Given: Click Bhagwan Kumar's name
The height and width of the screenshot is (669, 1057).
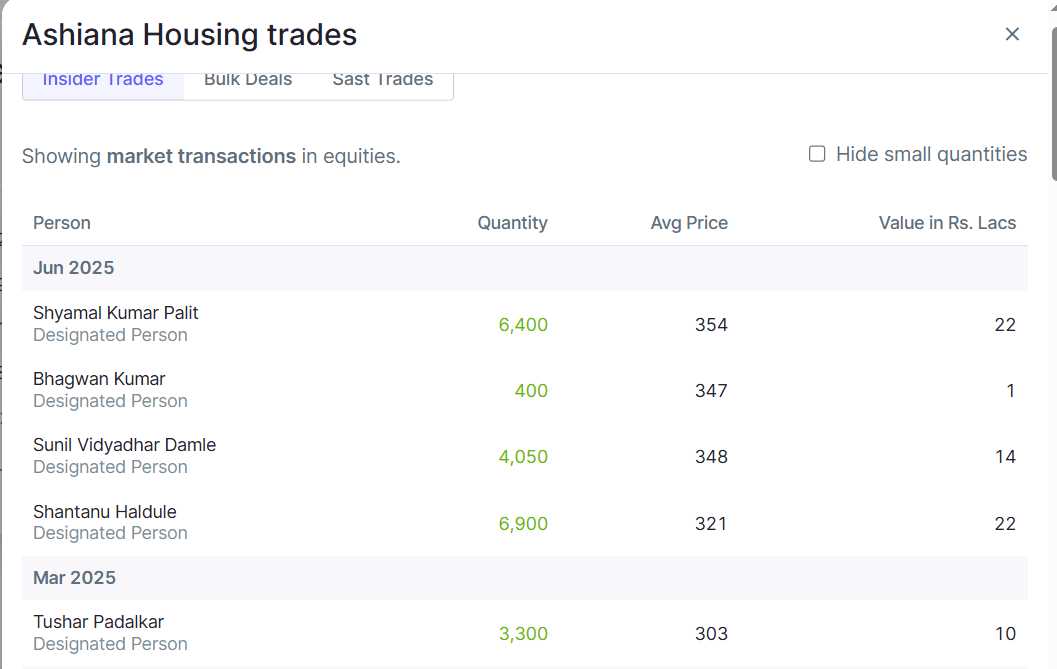Looking at the screenshot, I should point(99,379).
